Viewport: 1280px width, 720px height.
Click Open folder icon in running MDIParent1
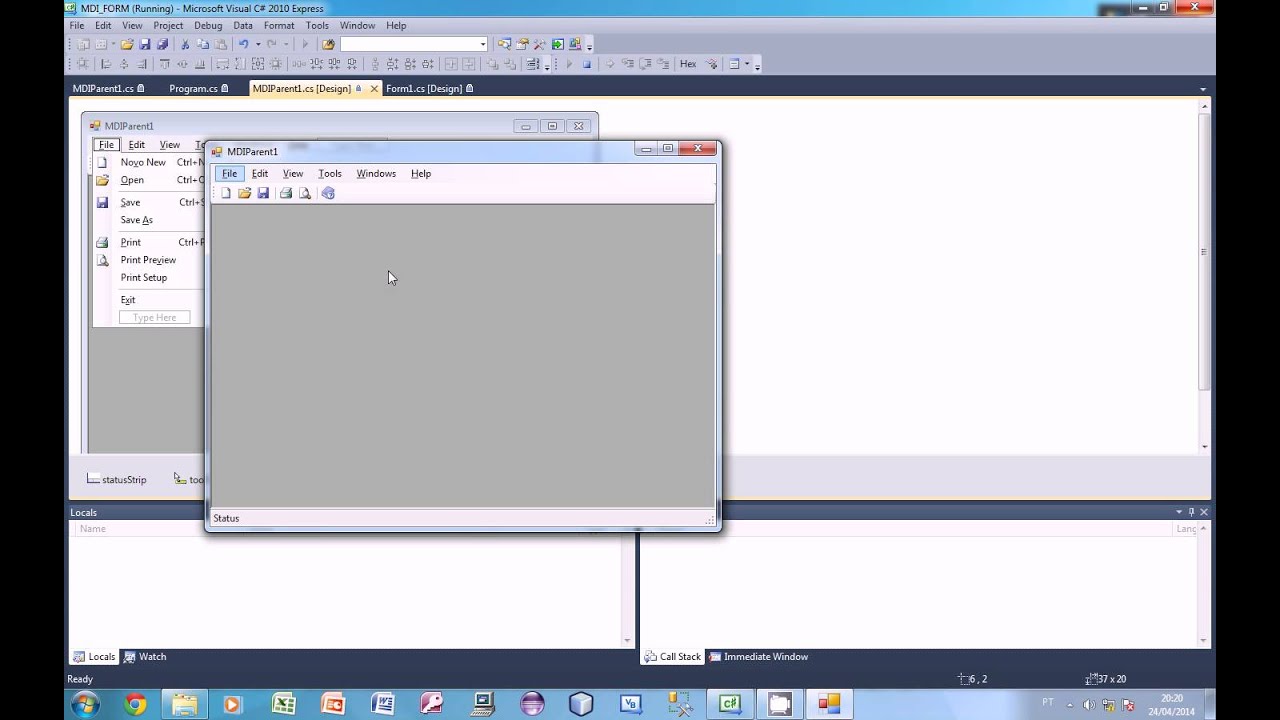[244, 193]
